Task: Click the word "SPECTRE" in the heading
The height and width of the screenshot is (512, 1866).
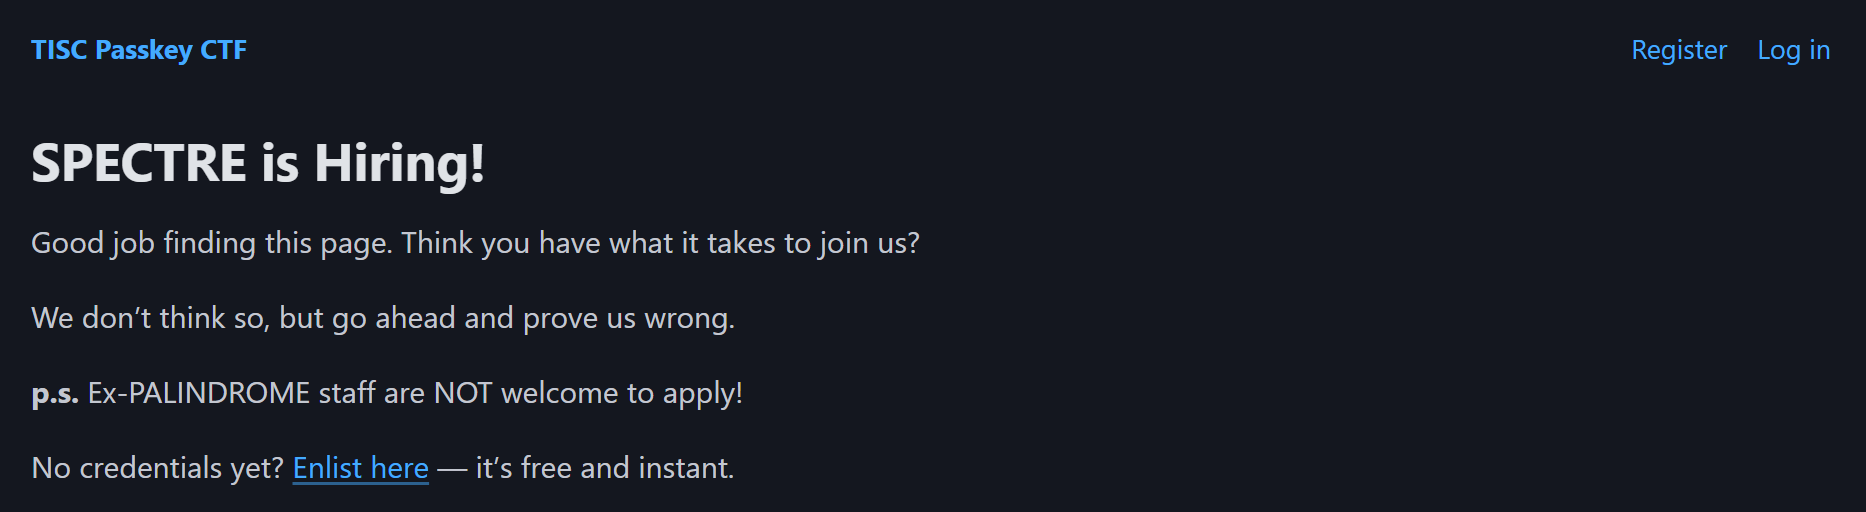Action: (x=139, y=163)
